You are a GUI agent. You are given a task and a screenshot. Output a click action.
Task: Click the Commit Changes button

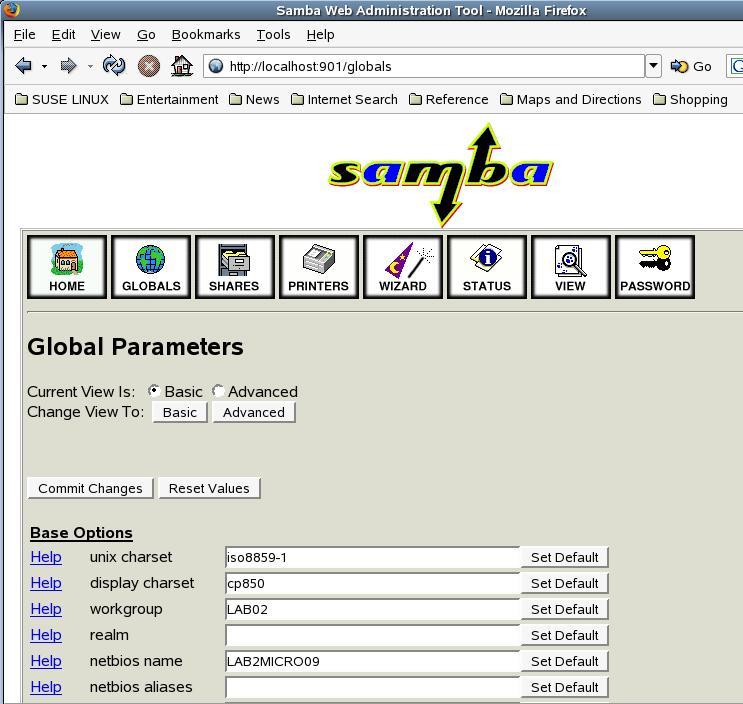[90, 488]
